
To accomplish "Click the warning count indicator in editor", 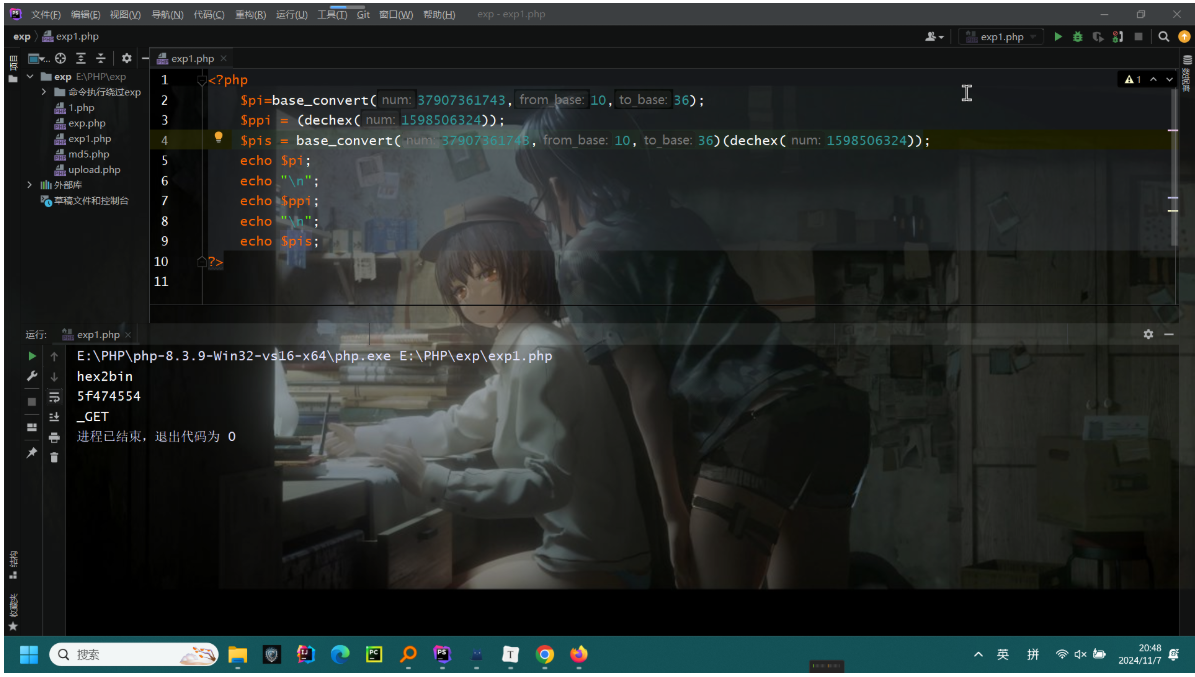I will pos(1133,79).
